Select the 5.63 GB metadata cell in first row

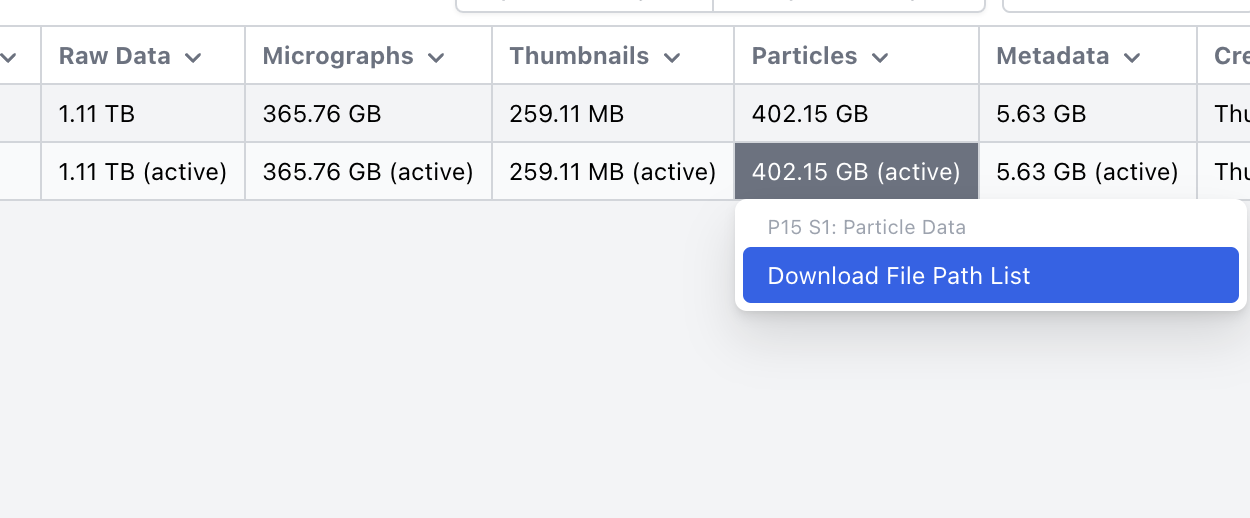tap(1041, 114)
